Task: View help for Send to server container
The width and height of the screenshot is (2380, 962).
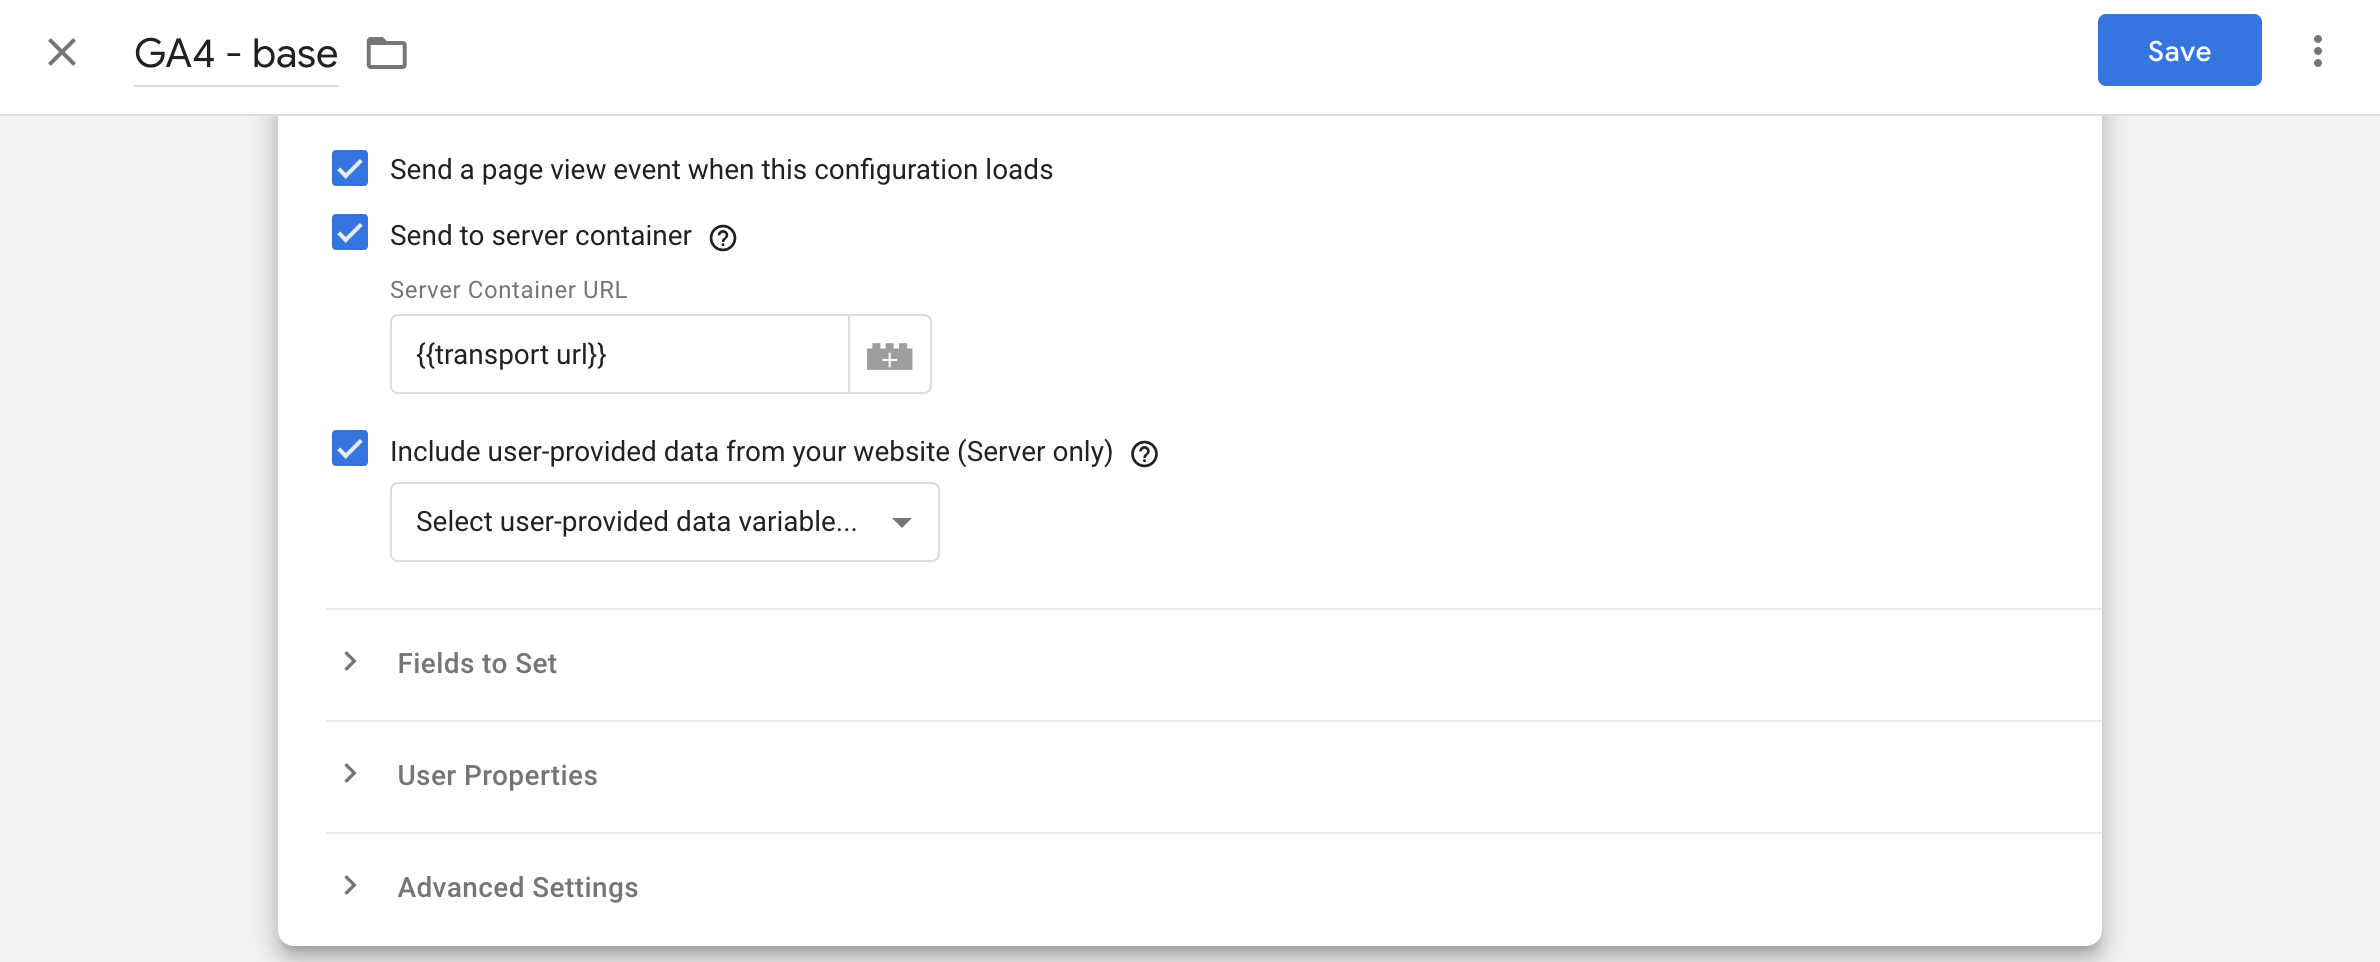Action: (x=725, y=237)
